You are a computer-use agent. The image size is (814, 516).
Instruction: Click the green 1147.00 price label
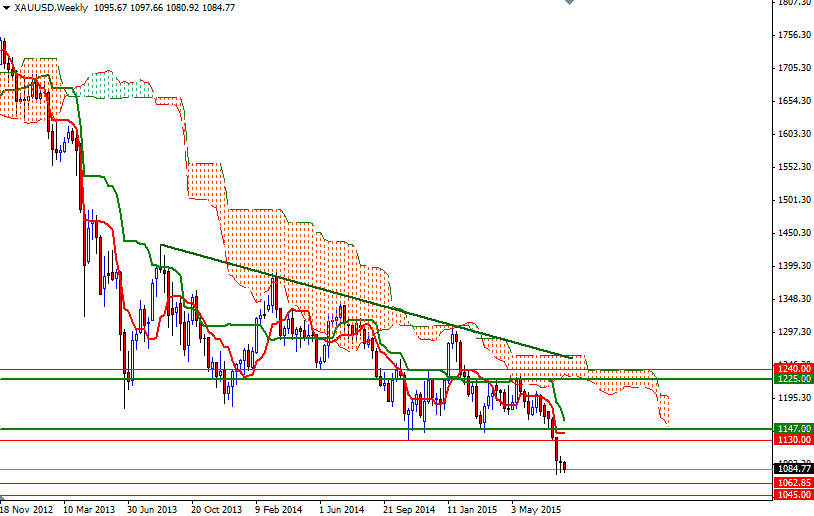794,428
